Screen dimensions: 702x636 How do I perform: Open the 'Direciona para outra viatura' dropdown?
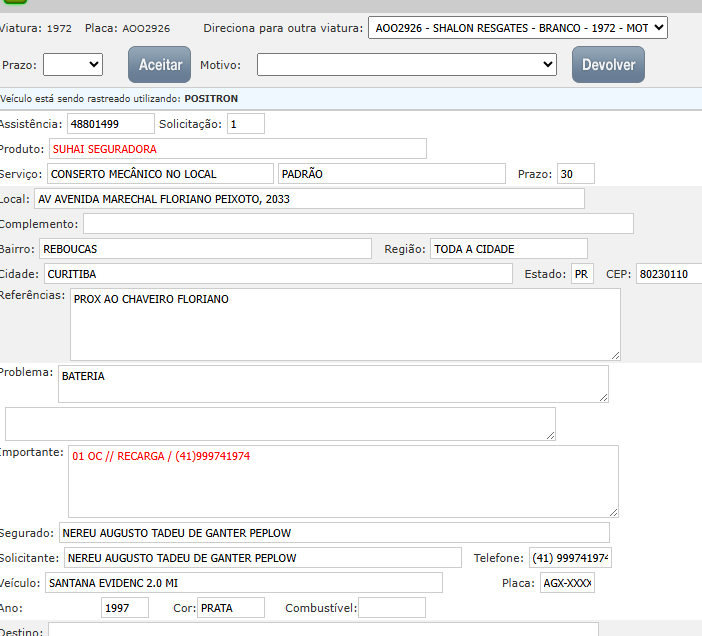click(x=517, y=28)
